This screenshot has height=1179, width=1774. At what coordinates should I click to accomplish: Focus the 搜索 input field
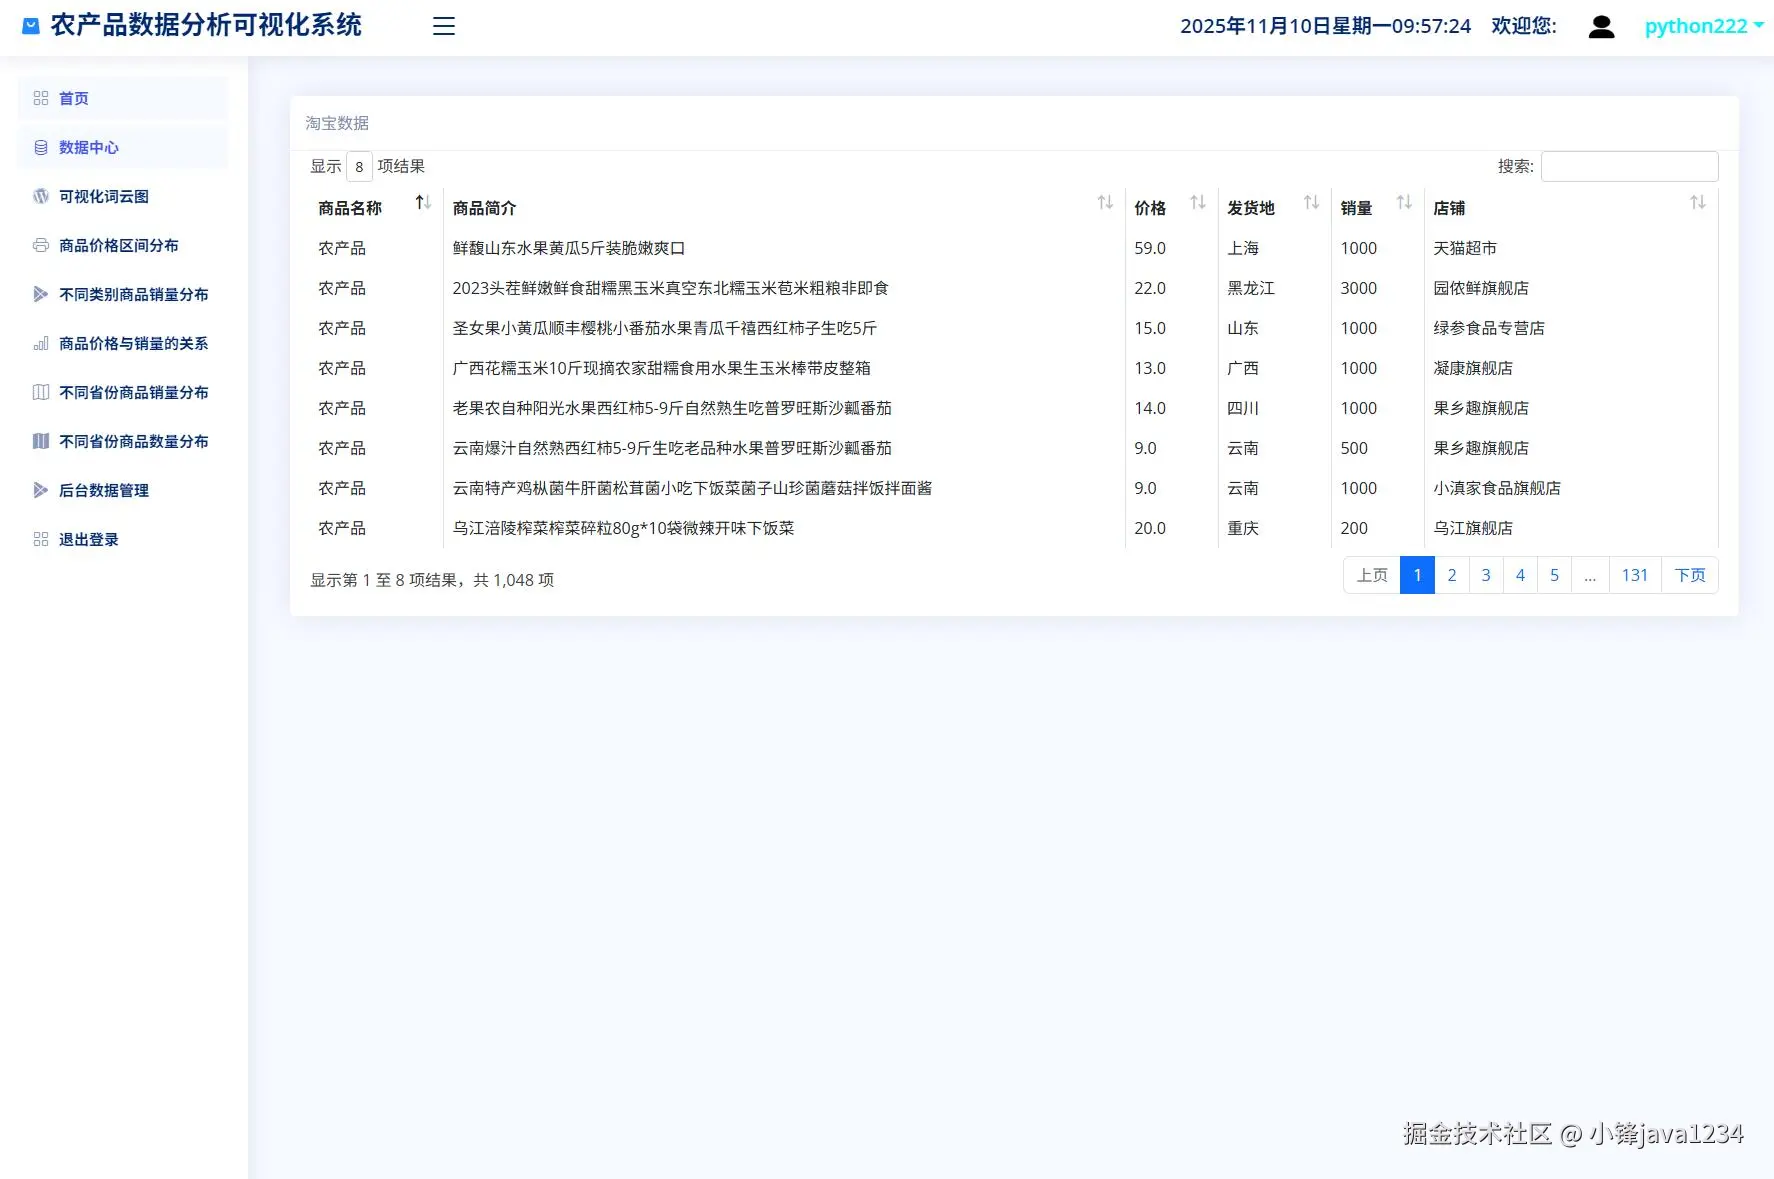point(1629,166)
